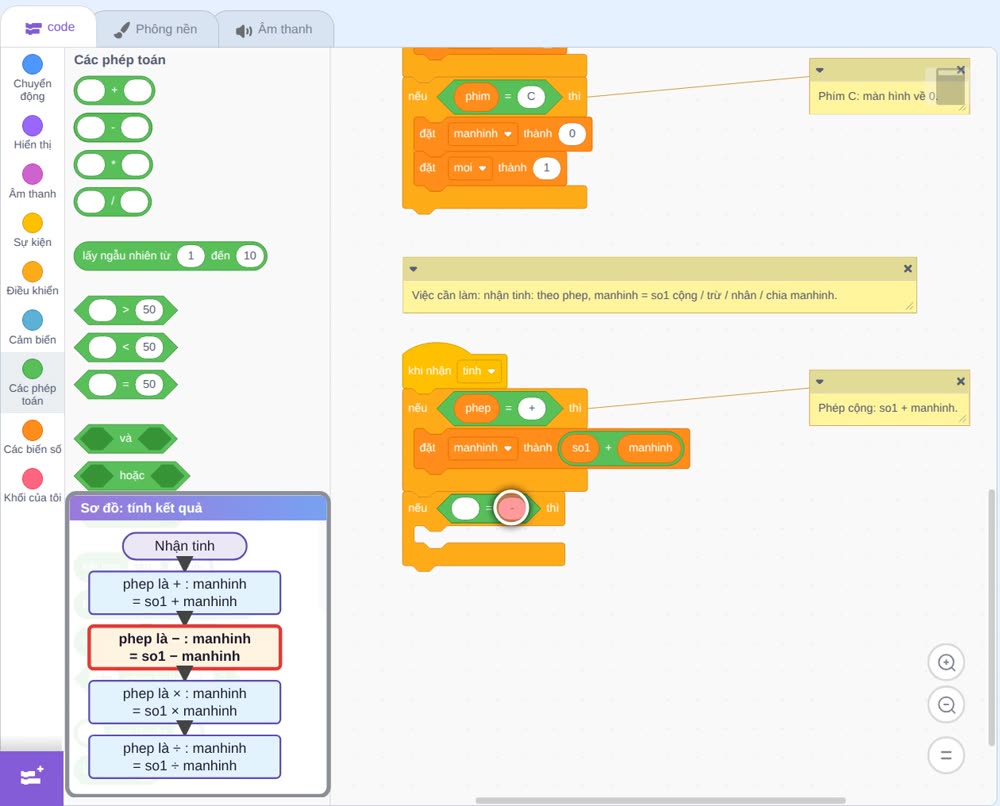Open the Âm thanh tab

point(274,29)
